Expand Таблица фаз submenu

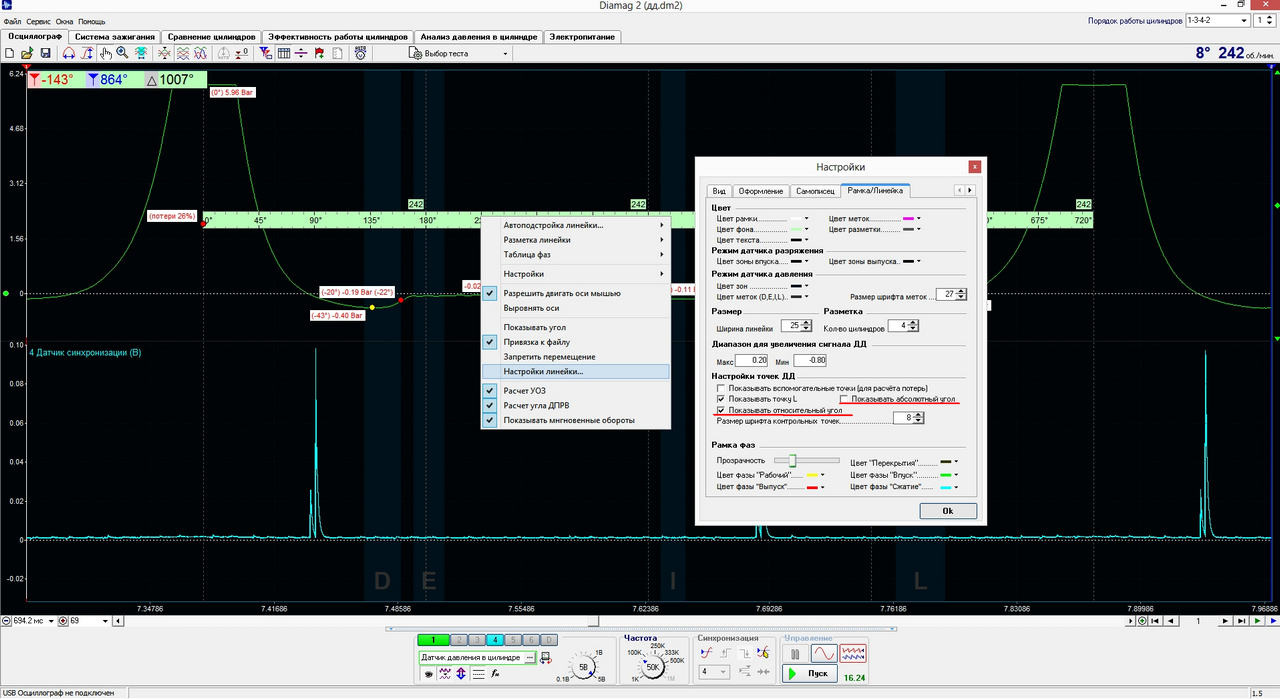pyautogui.click(x=575, y=254)
